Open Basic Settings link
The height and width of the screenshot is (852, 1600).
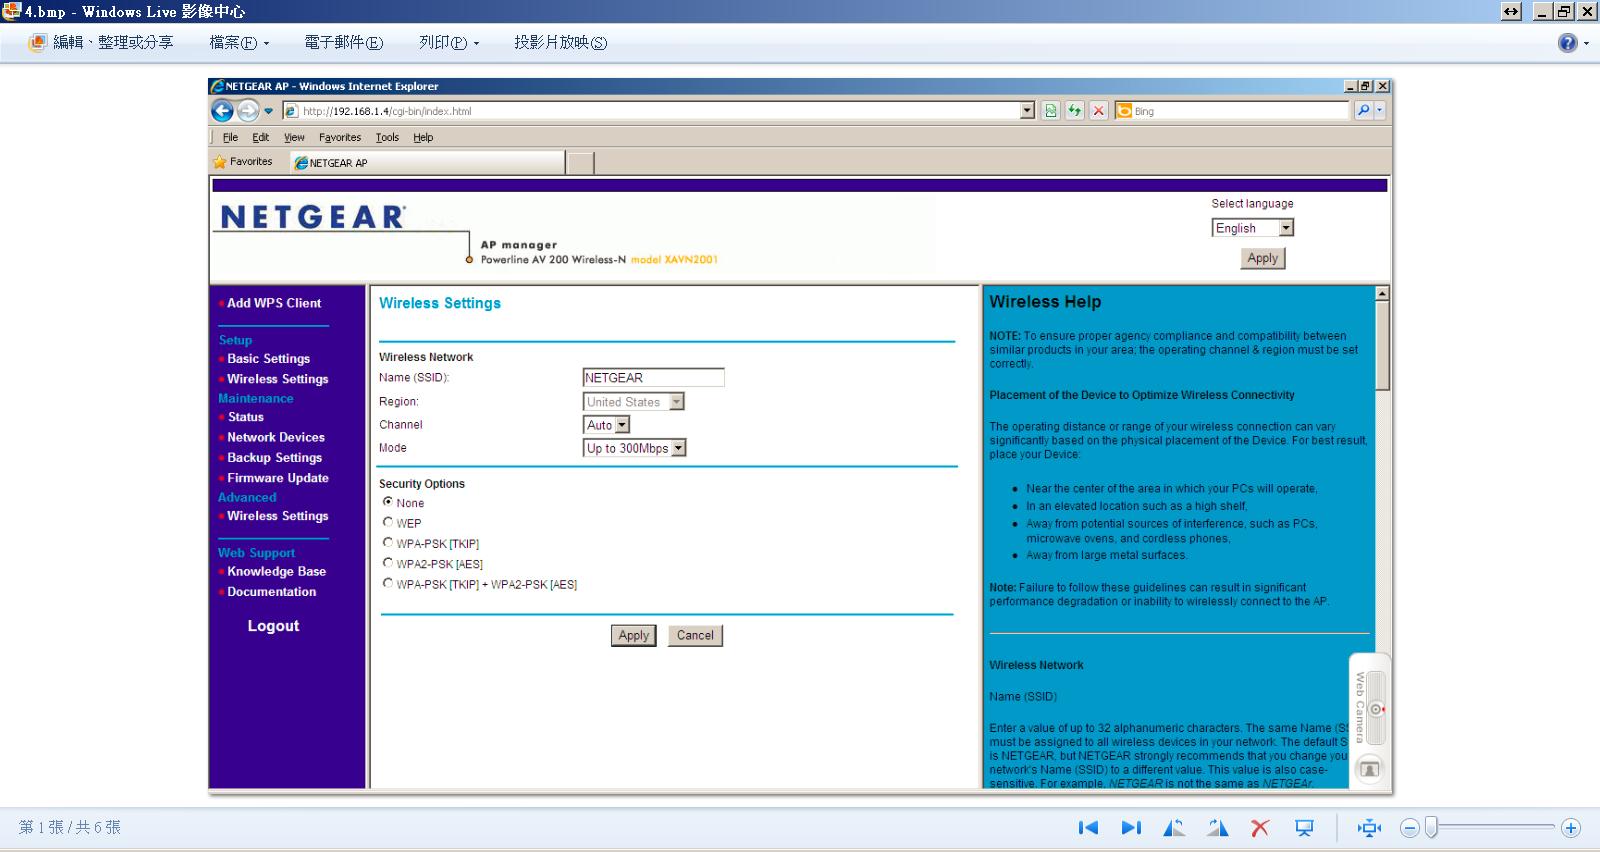[268, 359]
